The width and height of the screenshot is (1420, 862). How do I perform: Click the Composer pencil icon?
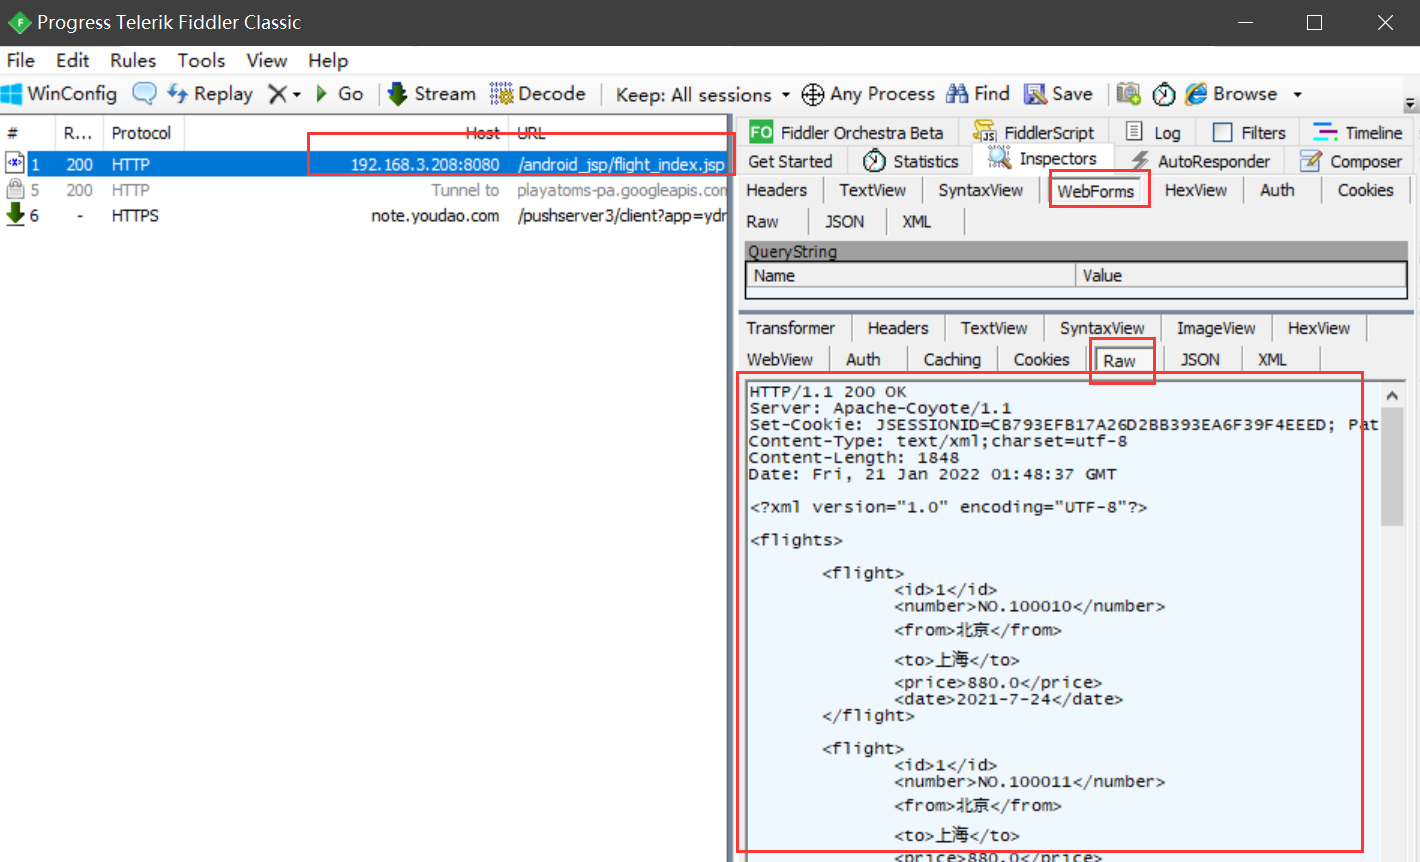tap(1311, 161)
